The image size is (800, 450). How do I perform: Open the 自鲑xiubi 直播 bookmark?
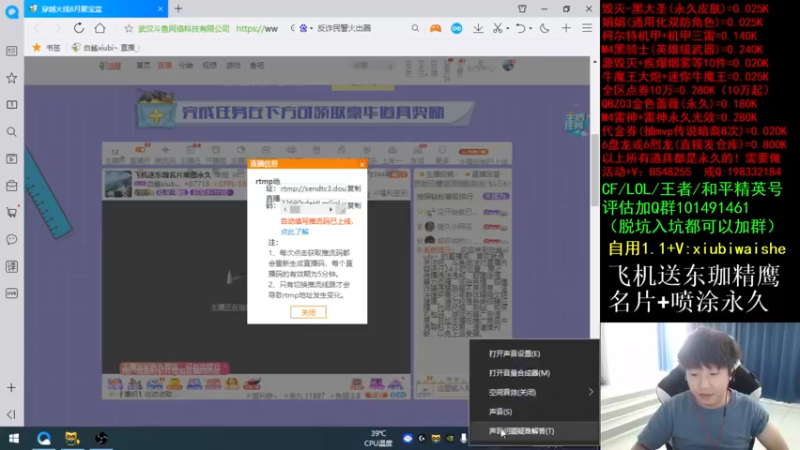click(x=105, y=47)
